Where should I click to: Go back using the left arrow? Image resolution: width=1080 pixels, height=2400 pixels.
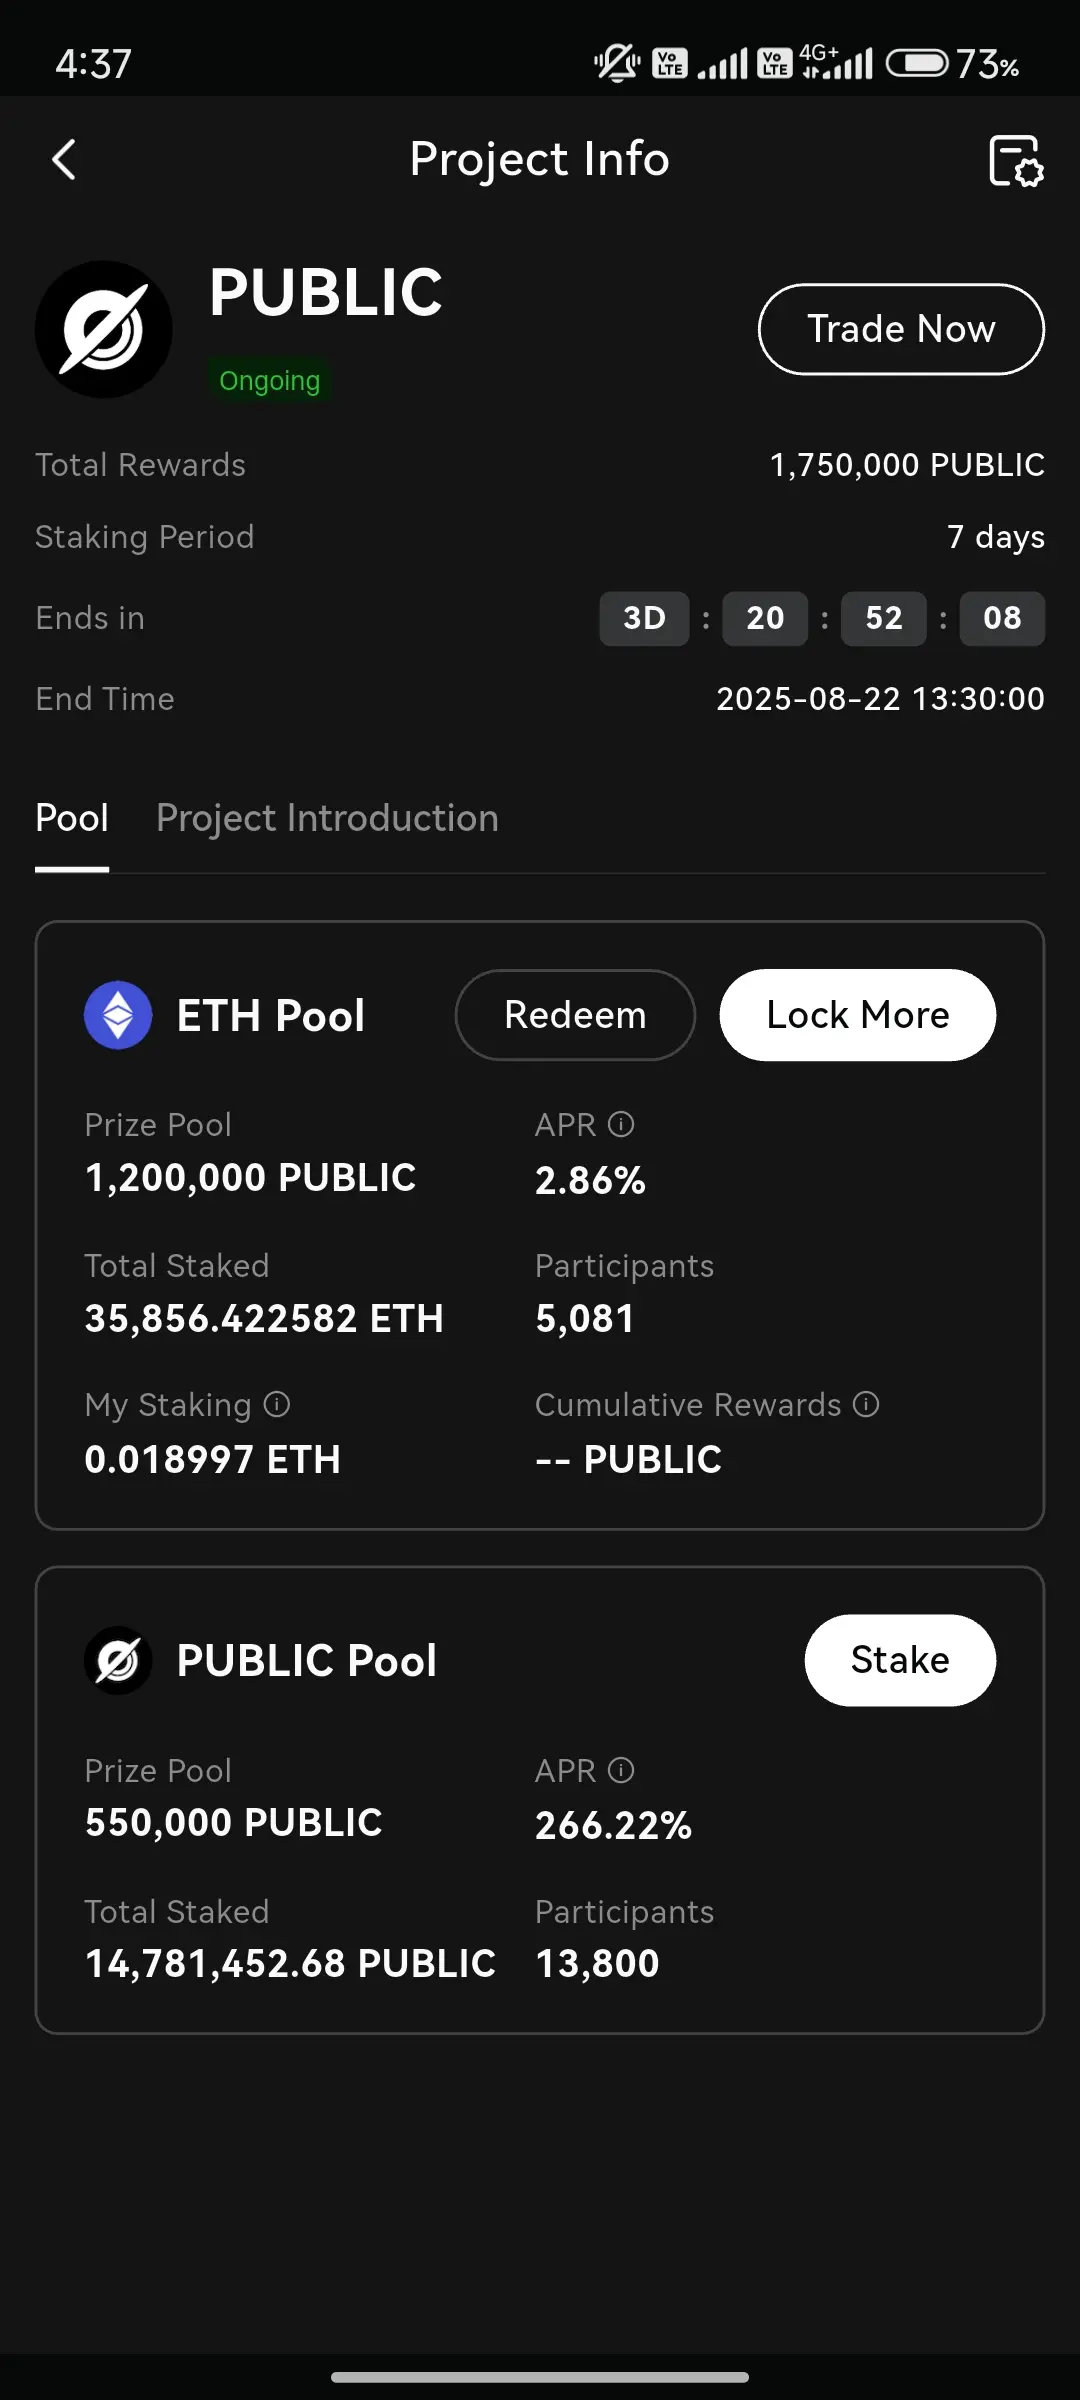pos(64,160)
